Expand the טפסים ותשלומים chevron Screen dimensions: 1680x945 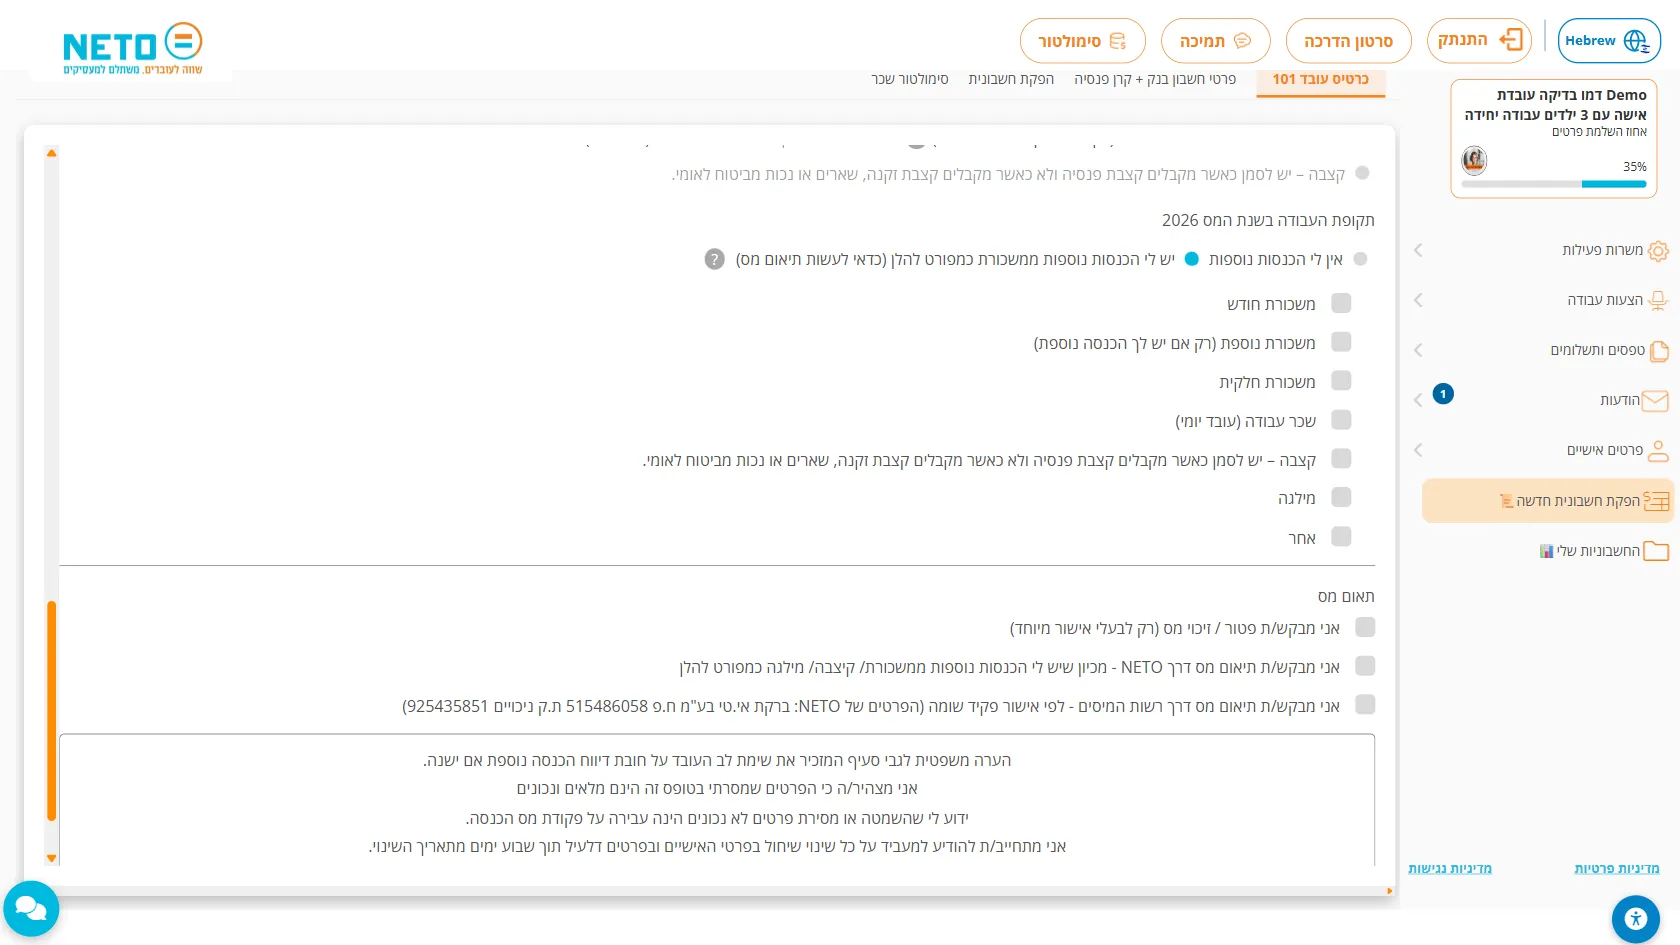[1418, 350]
